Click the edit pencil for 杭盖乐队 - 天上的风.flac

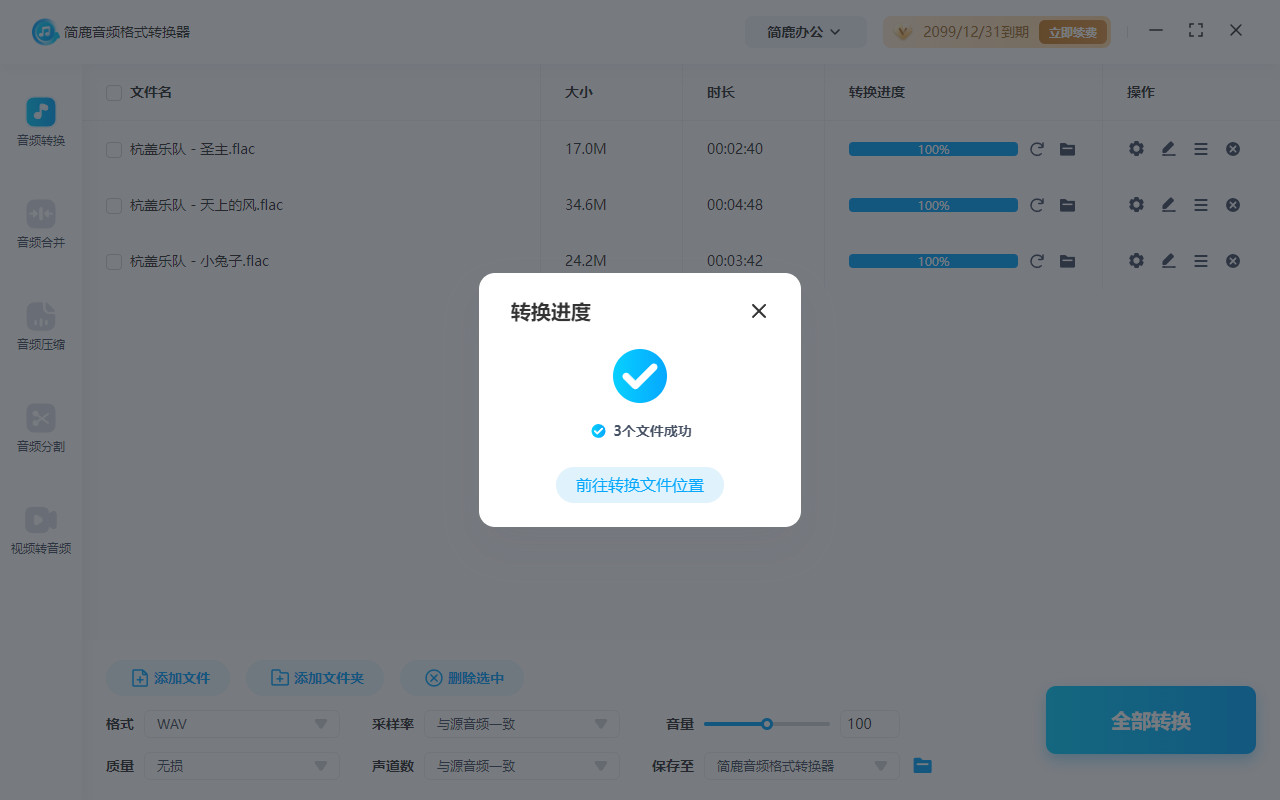[x=1168, y=204]
